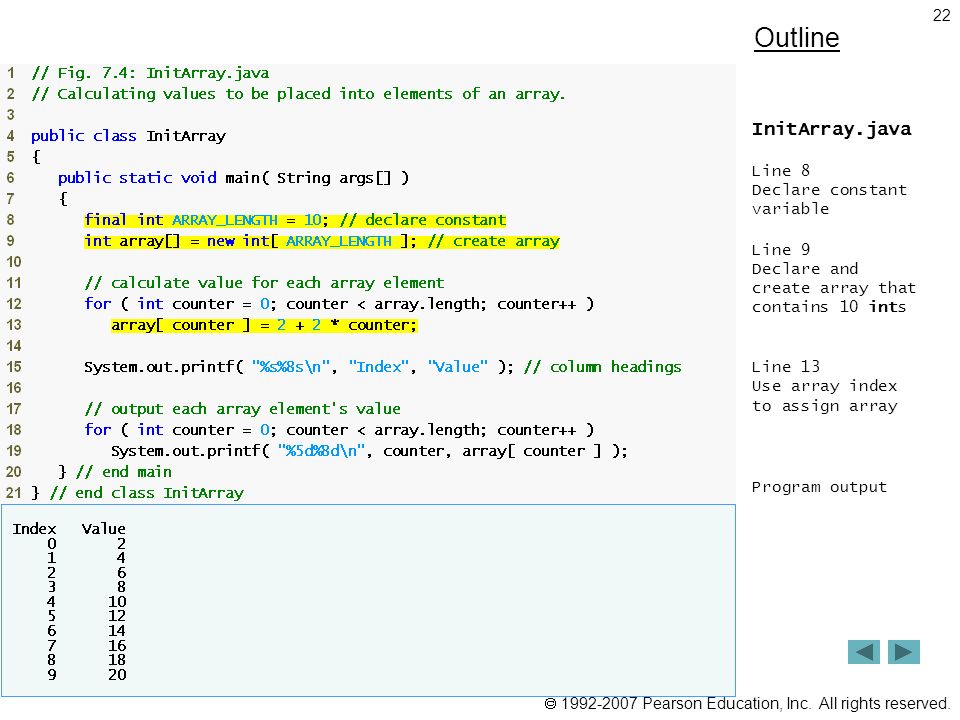The height and width of the screenshot is (720, 960).
Task: Click line number 8 in the gutter
Action: (x=10, y=220)
